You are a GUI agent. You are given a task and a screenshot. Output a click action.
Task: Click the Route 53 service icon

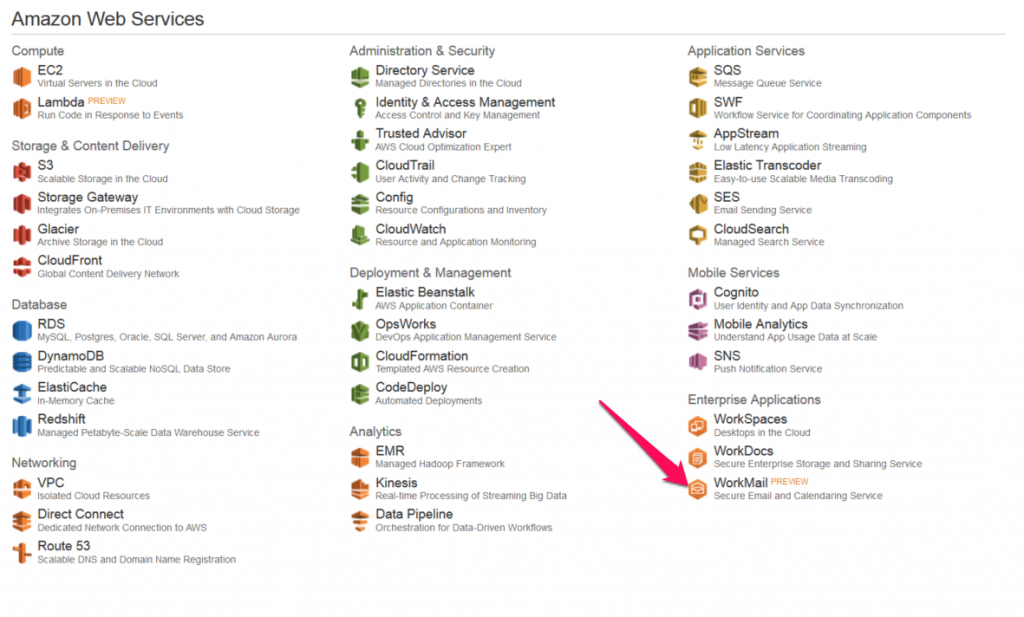click(22, 552)
